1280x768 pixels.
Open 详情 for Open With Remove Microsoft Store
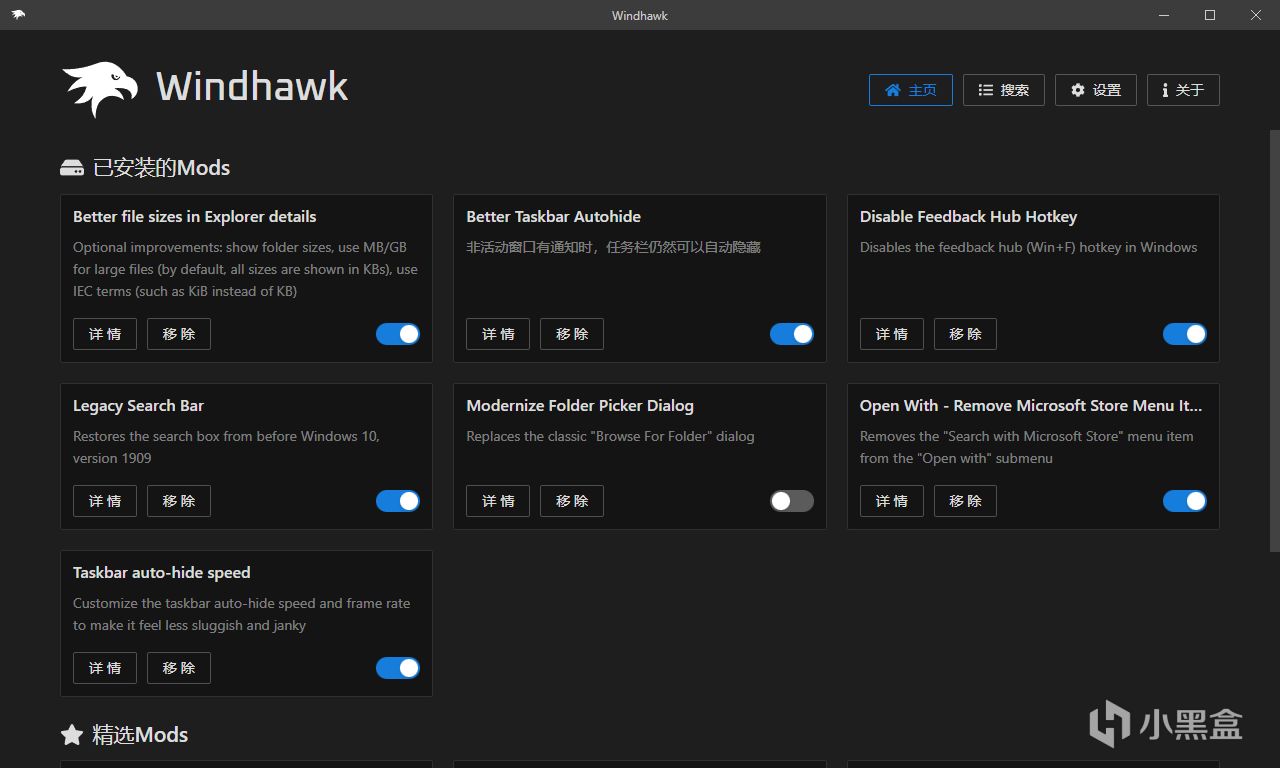[892, 501]
